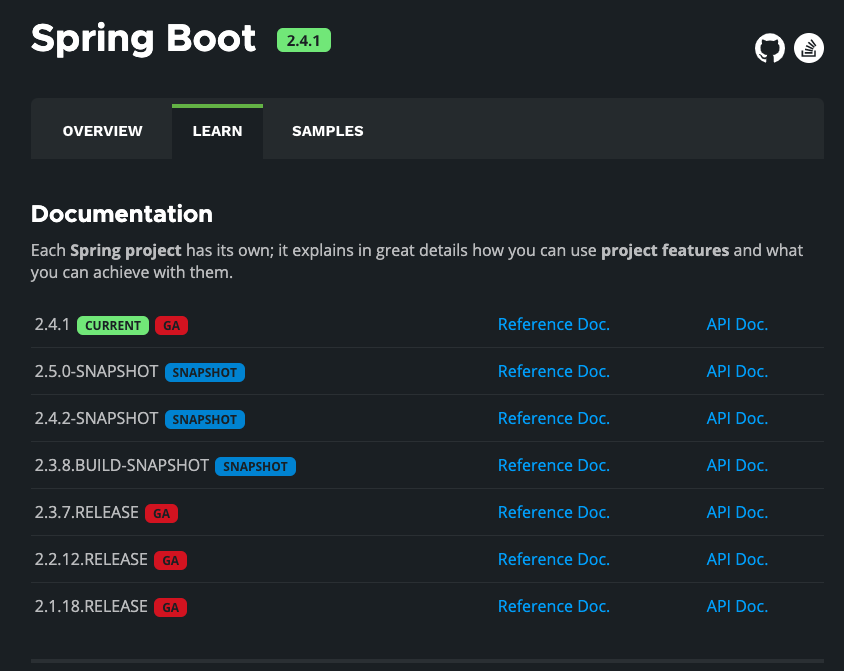Open Reference Doc. for 2.3.7.RELEASE
The width and height of the screenshot is (844, 671).
click(x=554, y=512)
